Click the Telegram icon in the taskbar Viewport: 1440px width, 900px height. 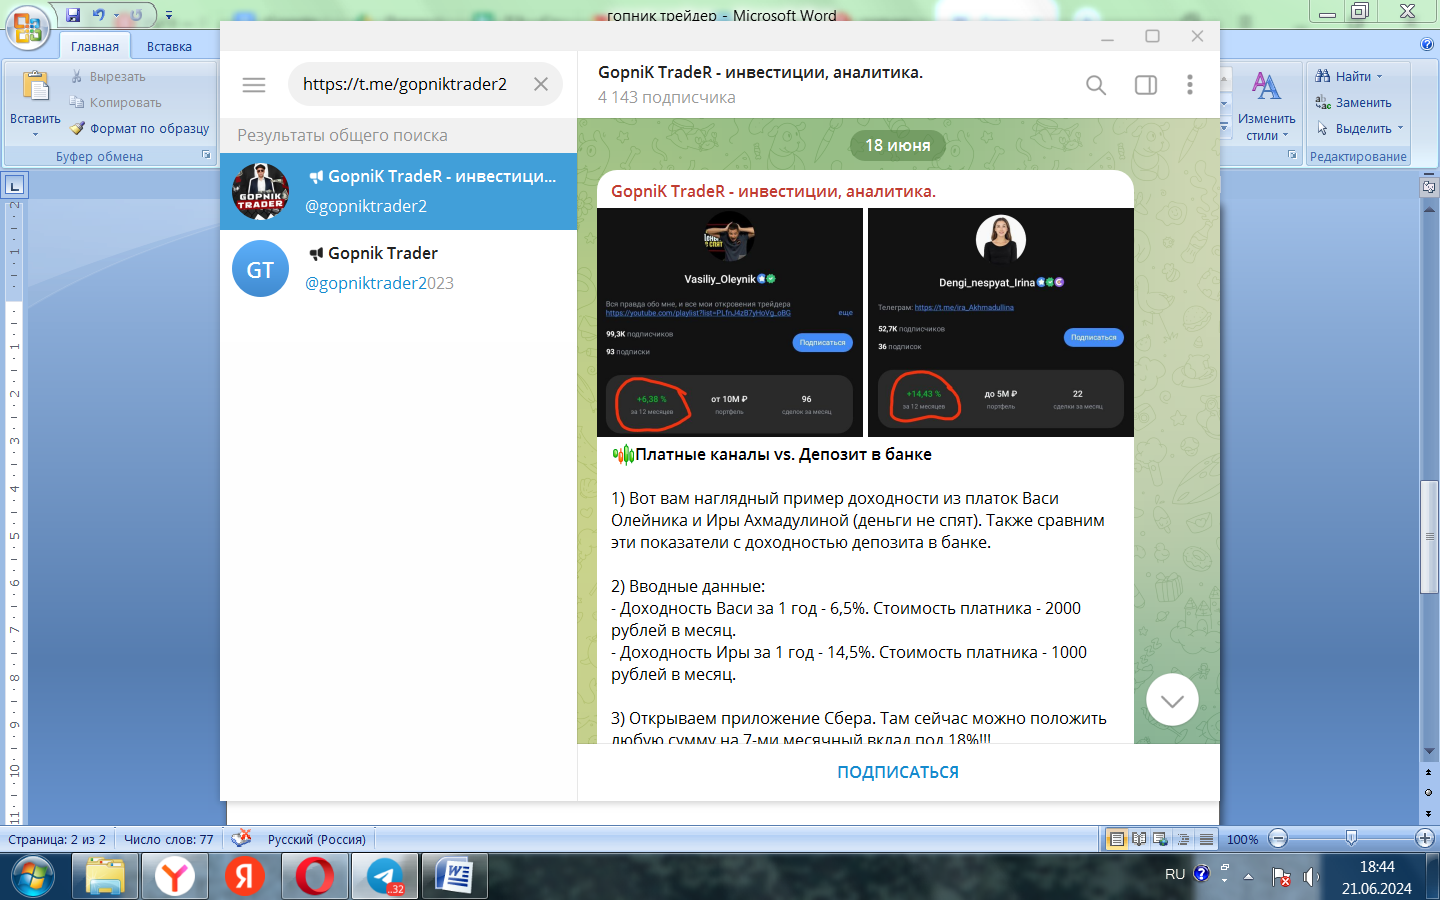pyautogui.click(x=385, y=877)
